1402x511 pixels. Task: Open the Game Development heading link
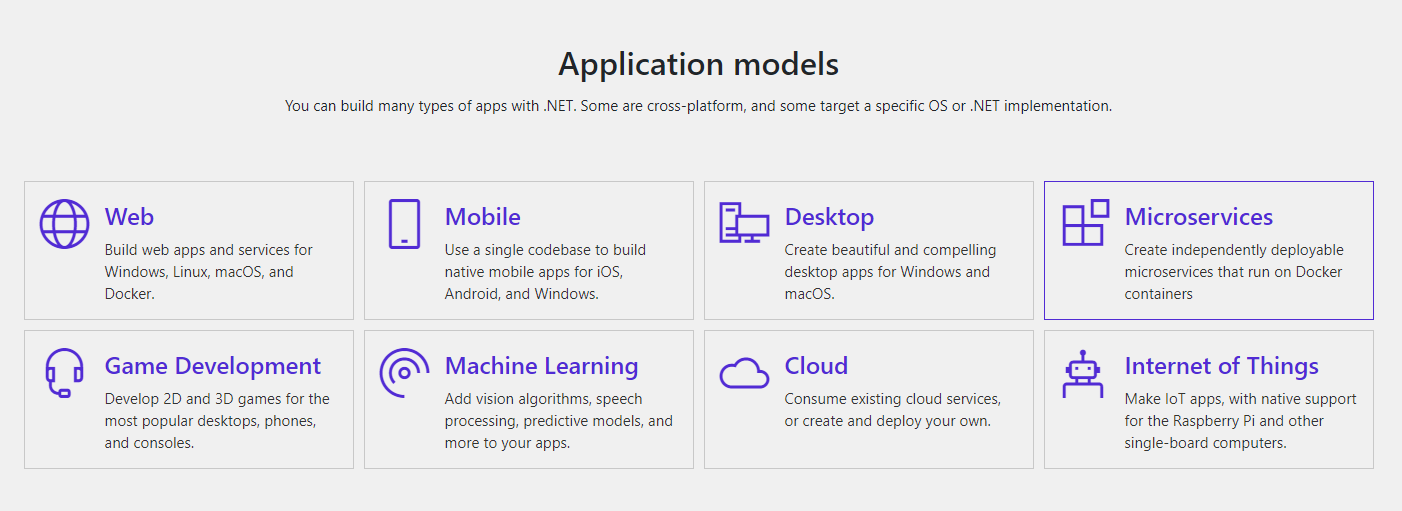(x=213, y=366)
